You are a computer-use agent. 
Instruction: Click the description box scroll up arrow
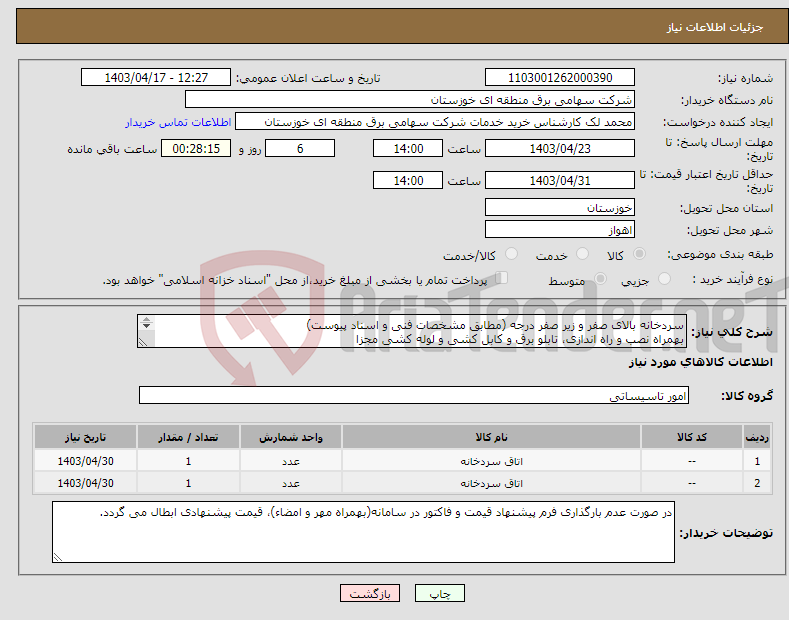pyautogui.click(x=146, y=320)
